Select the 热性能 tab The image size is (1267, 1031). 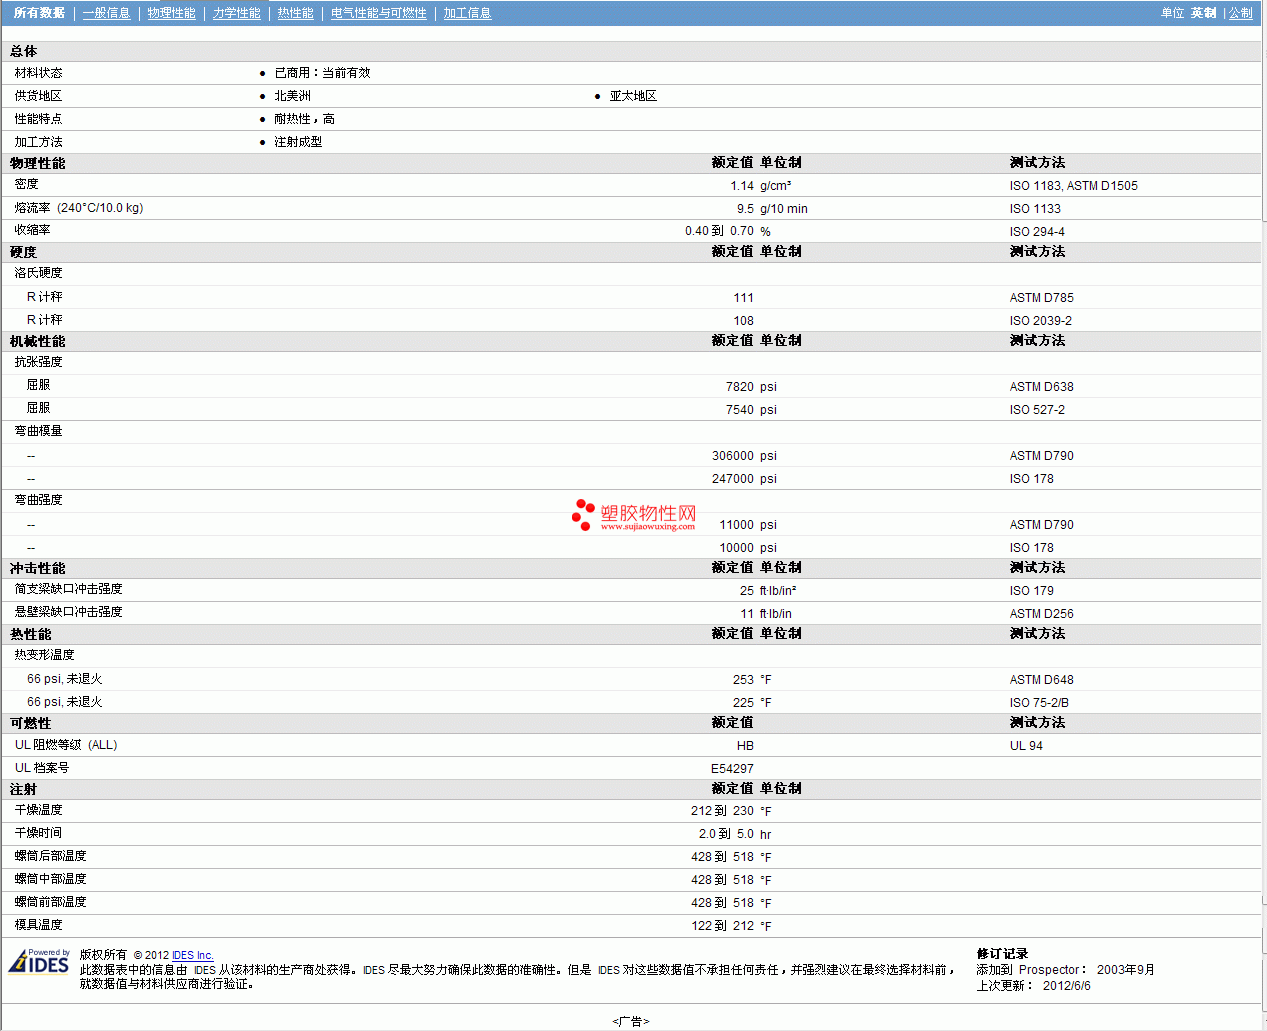pyautogui.click(x=295, y=13)
